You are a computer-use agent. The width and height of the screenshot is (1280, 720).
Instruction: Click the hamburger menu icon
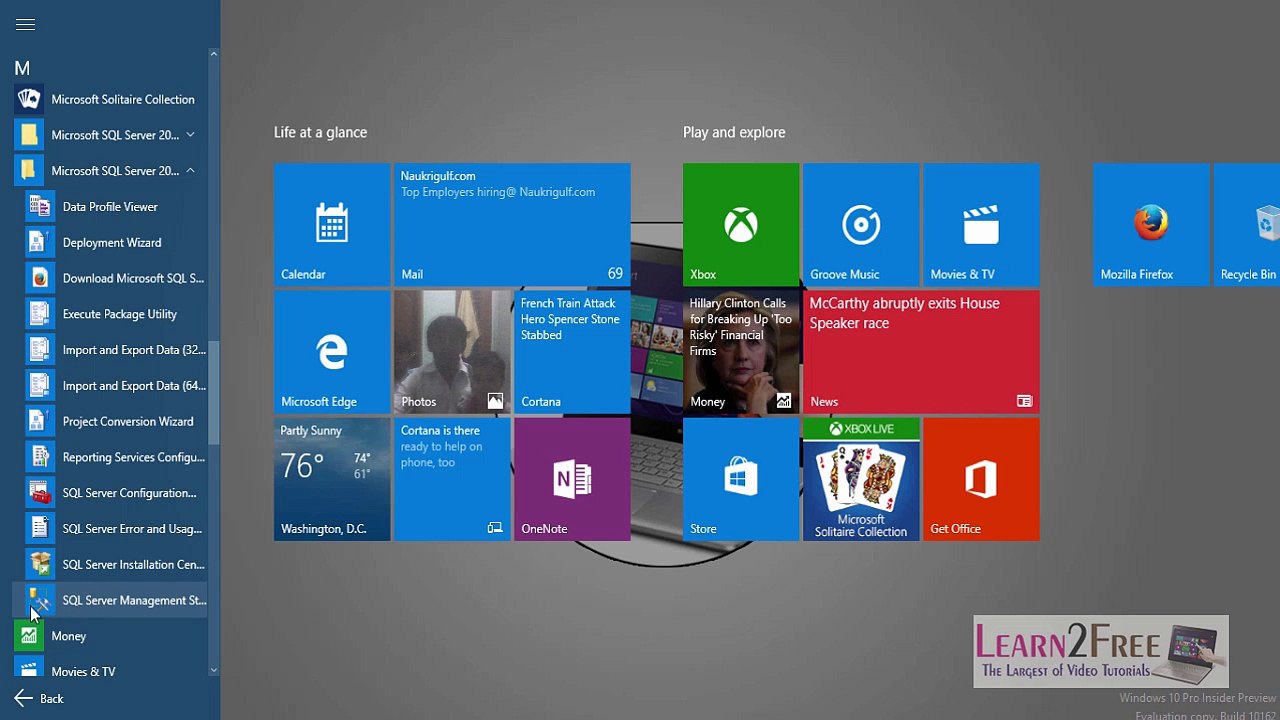(25, 25)
